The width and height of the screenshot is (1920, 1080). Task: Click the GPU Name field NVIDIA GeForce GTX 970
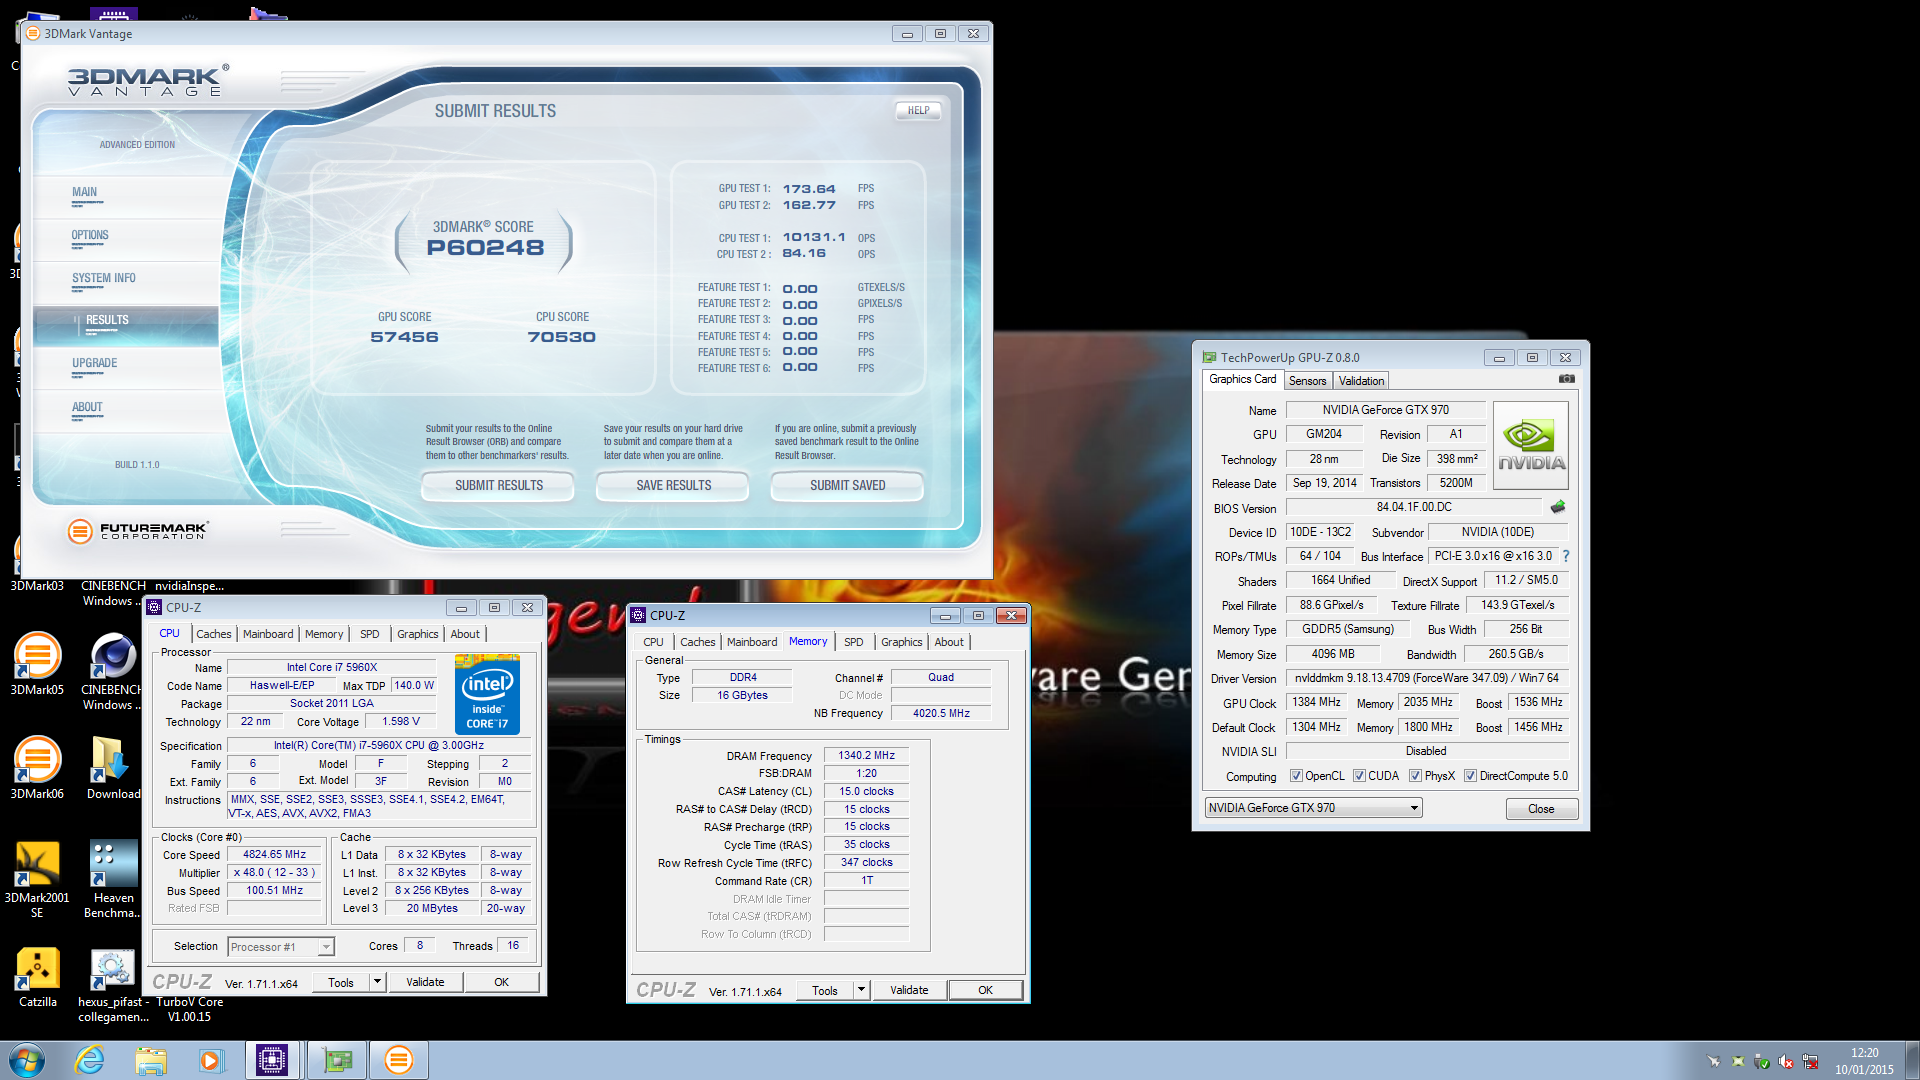pyautogui.click(x=1386, y=410)
